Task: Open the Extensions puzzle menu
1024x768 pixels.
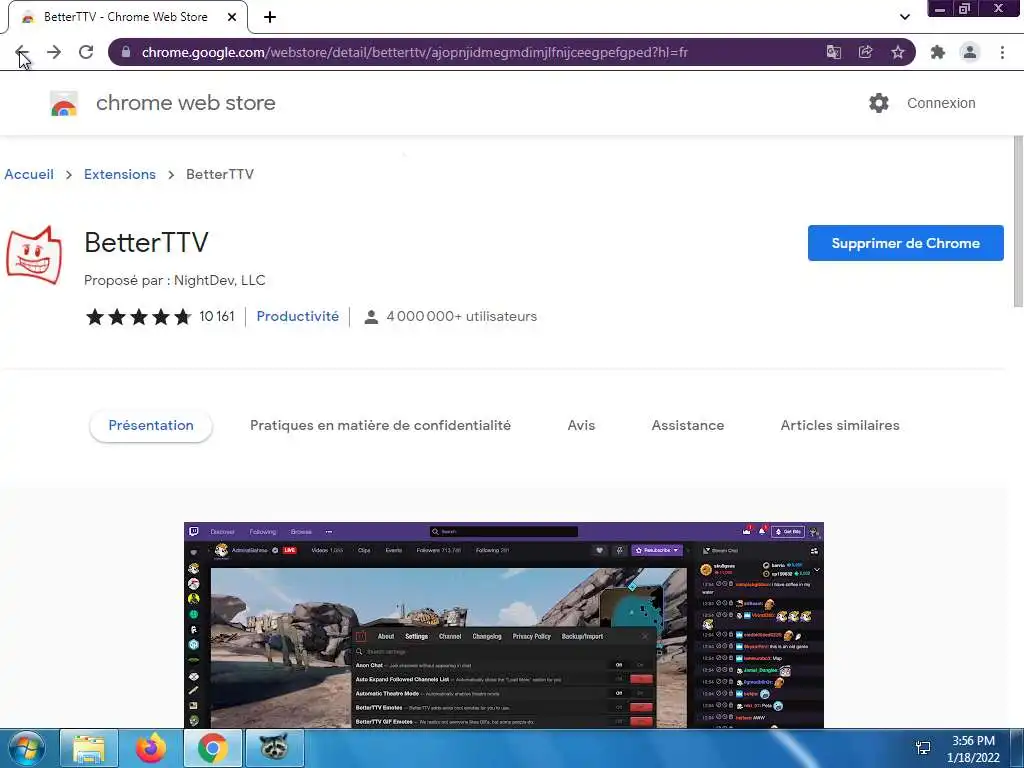Action: click(x=938, y=52)
